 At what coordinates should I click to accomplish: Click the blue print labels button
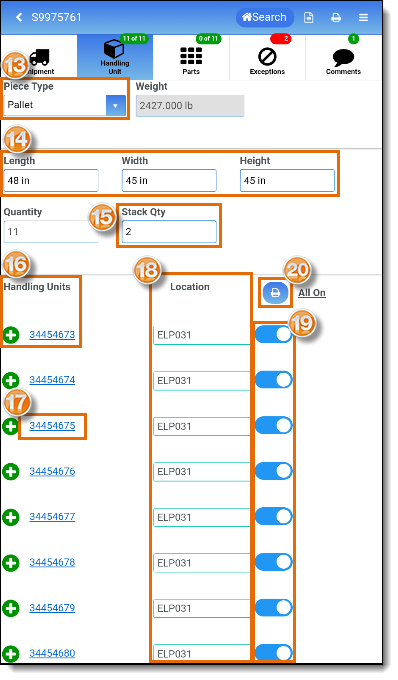275,293
